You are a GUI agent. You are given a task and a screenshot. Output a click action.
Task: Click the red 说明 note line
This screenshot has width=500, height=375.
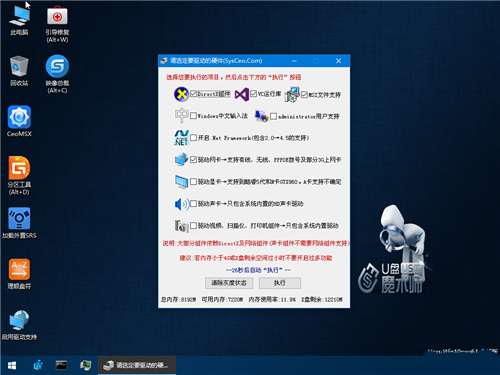pos(256,243)
